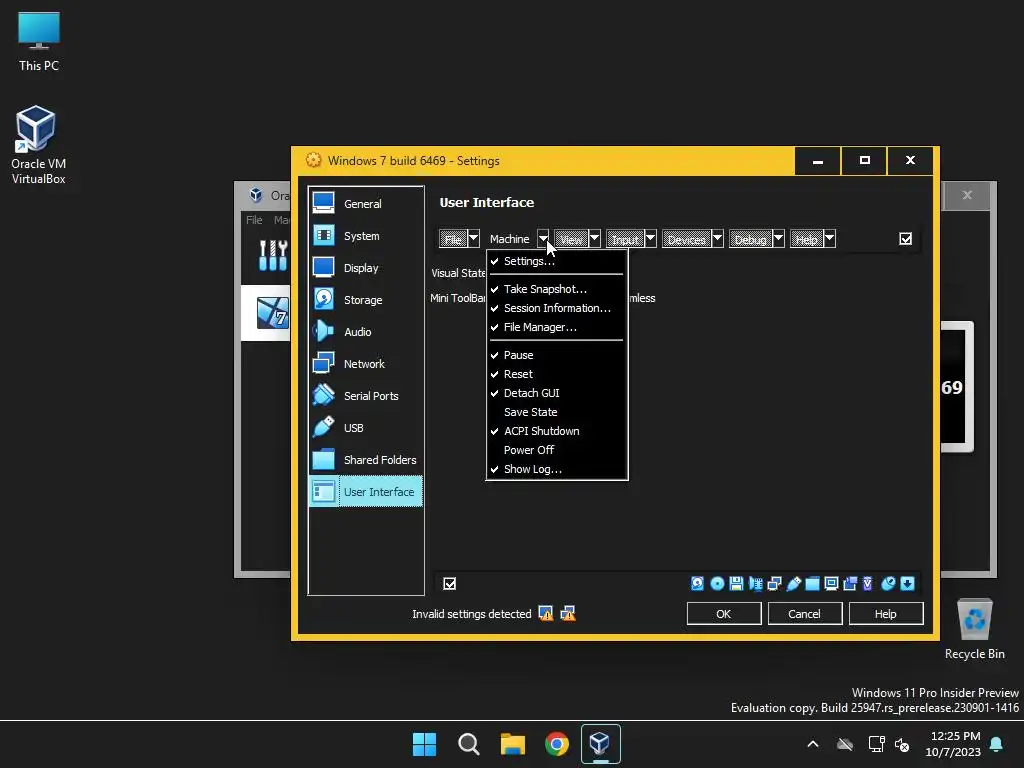Viewport: 1024px width, 768px height.
Task: Toggle the hard disk status bar indicator
Action: 697,583
